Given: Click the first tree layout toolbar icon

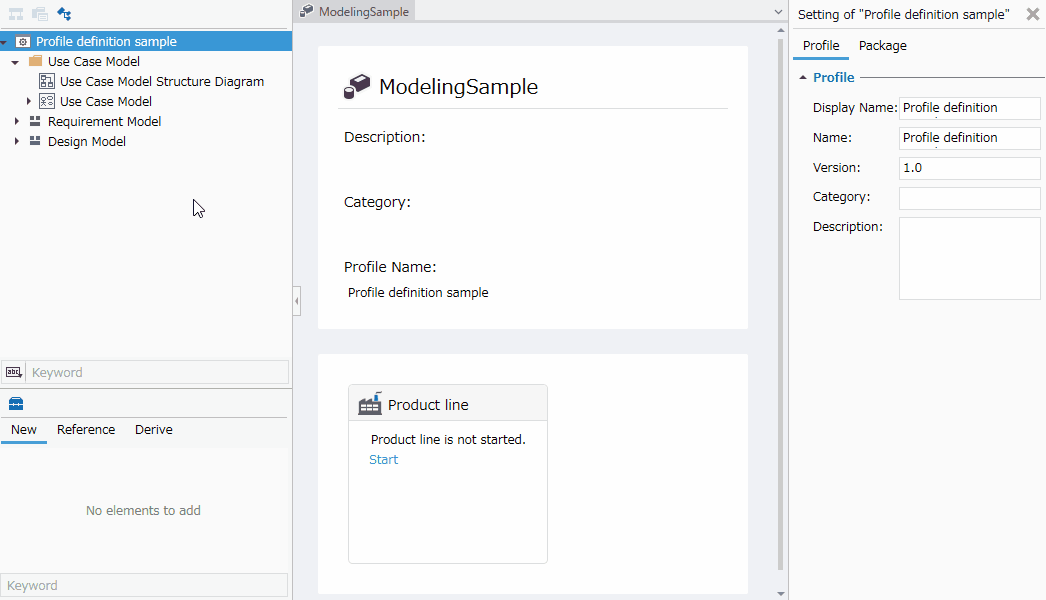Looking at the screenshot, I should [x=15, y=14].
